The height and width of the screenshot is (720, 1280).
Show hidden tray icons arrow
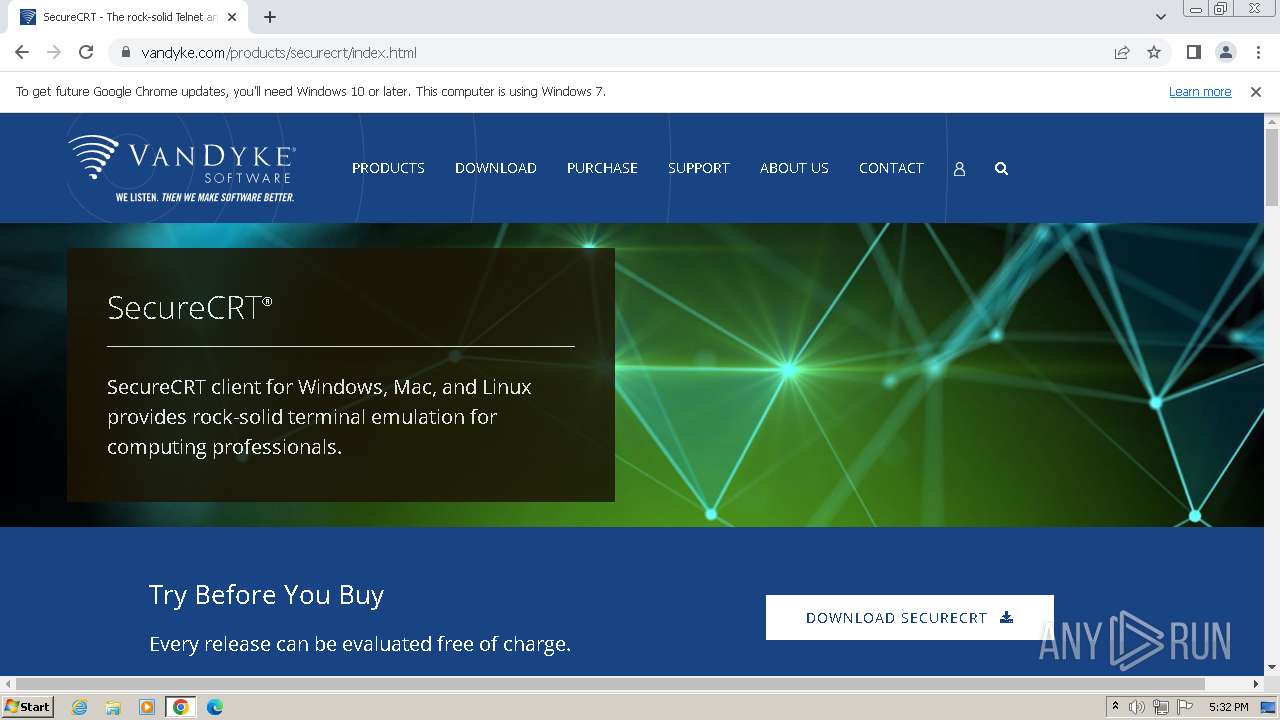[x=1116, y=707]
